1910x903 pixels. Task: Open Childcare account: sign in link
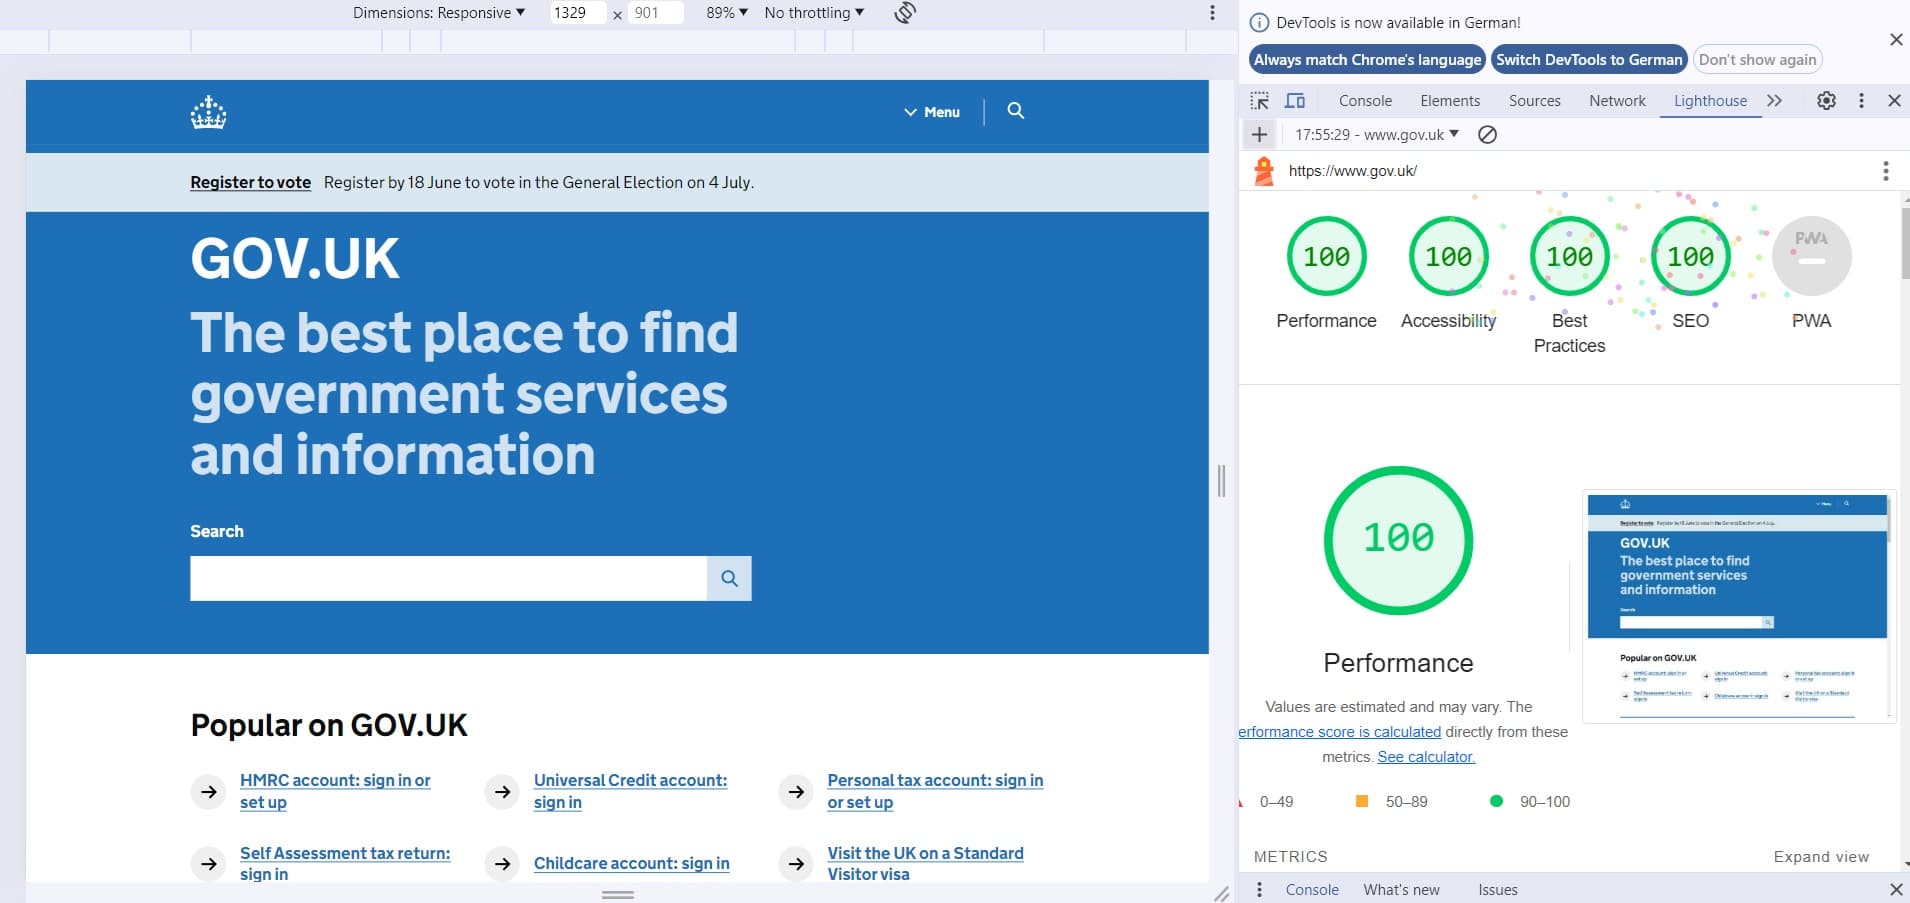631,863
